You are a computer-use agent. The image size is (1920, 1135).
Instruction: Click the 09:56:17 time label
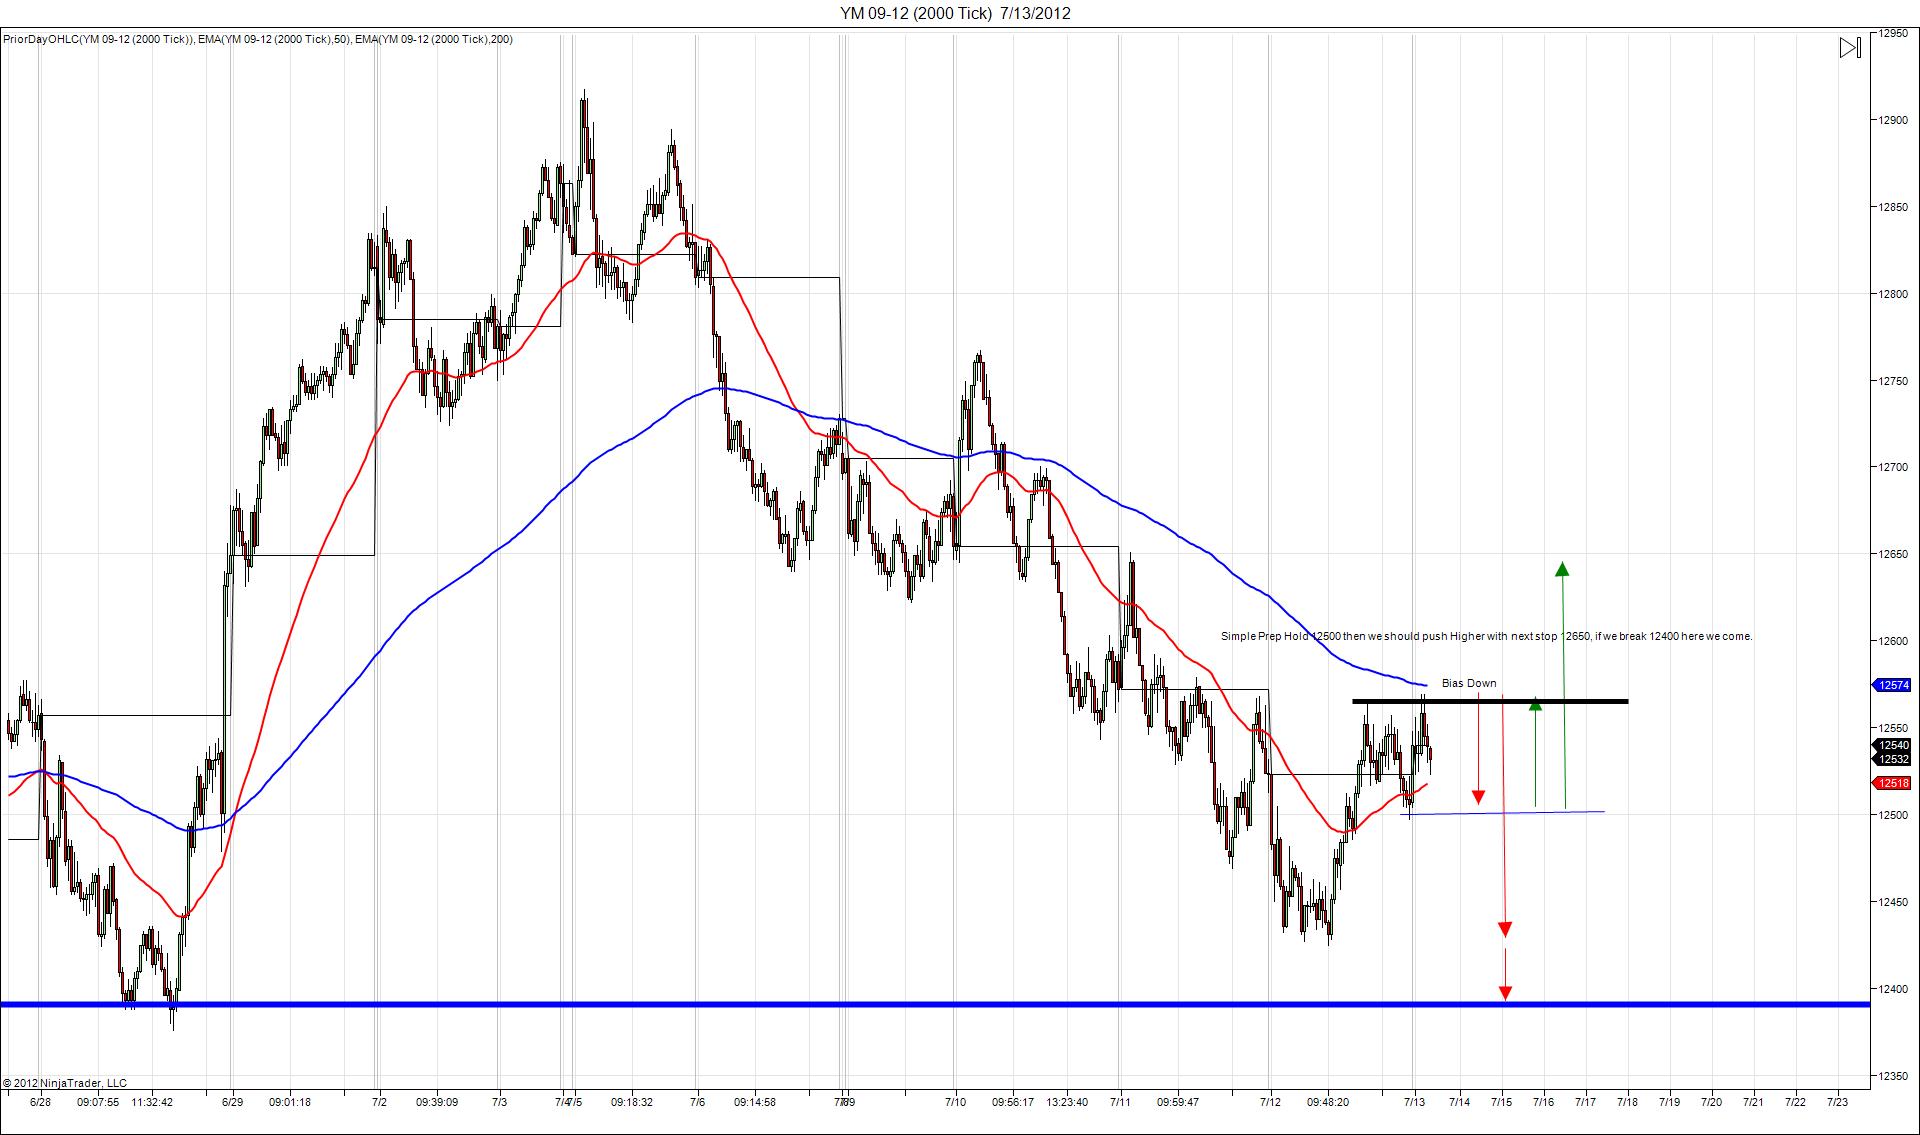click(1012, 1102)
